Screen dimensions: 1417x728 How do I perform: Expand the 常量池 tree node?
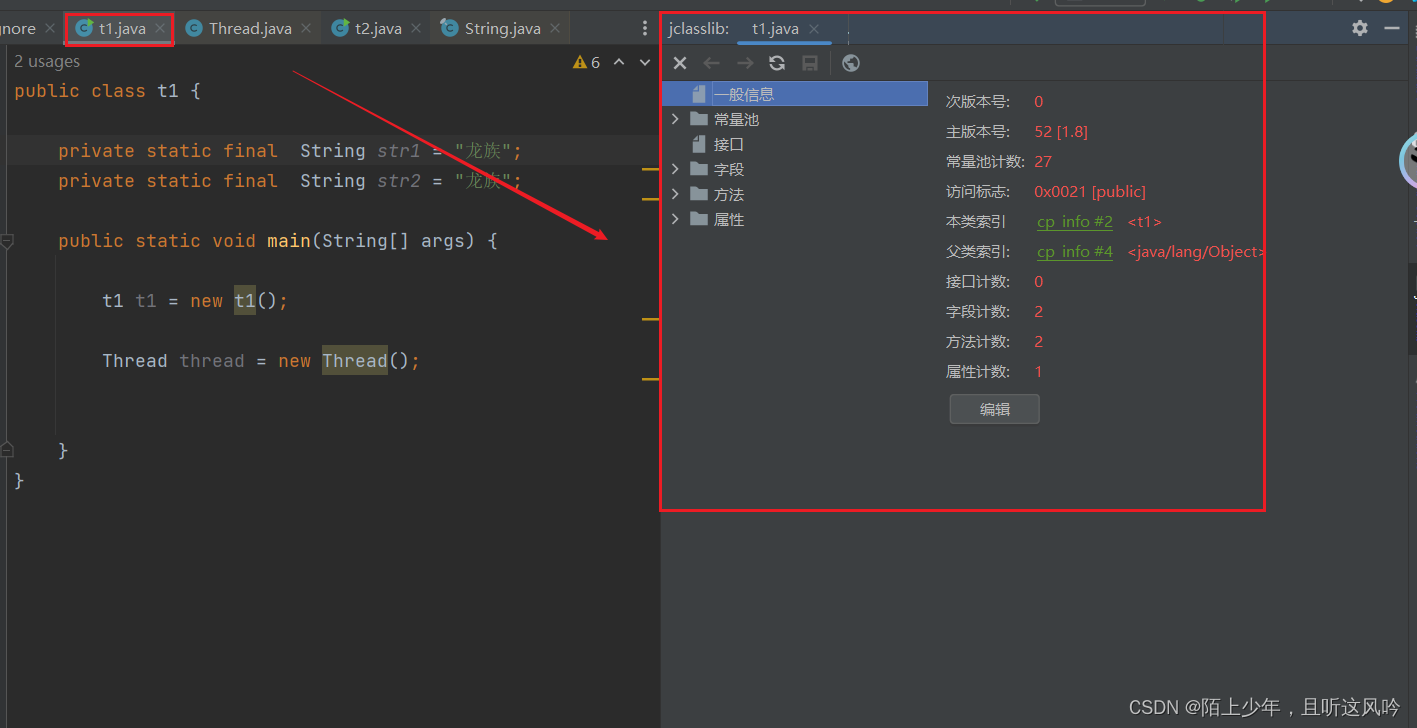click(x=675, y=119)
